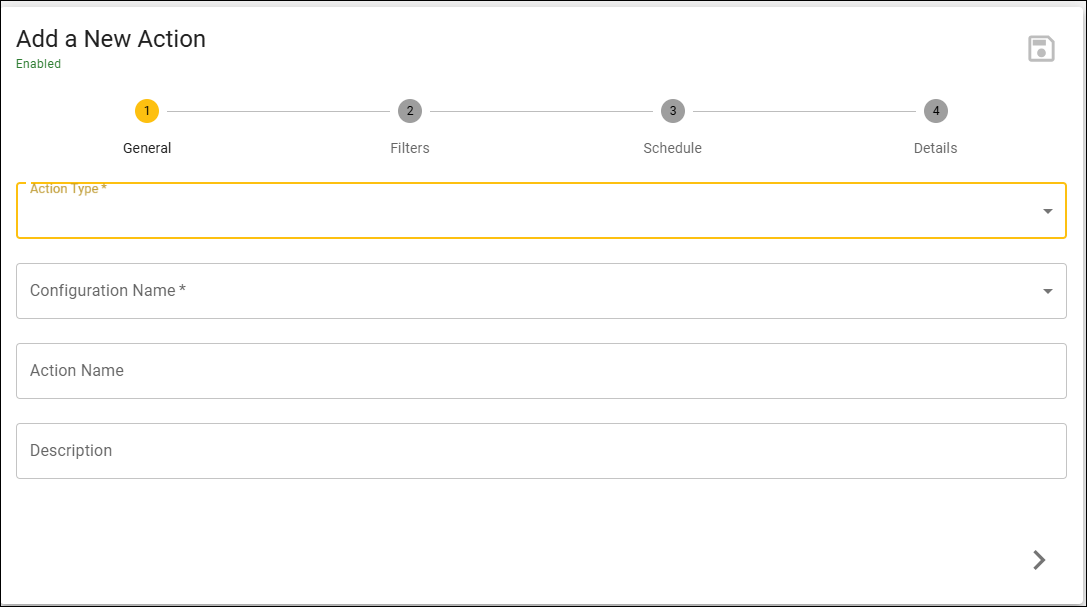Jump to step 3 circle
This screenshot has height=607, width=1087.
click(x=672, y=111)
